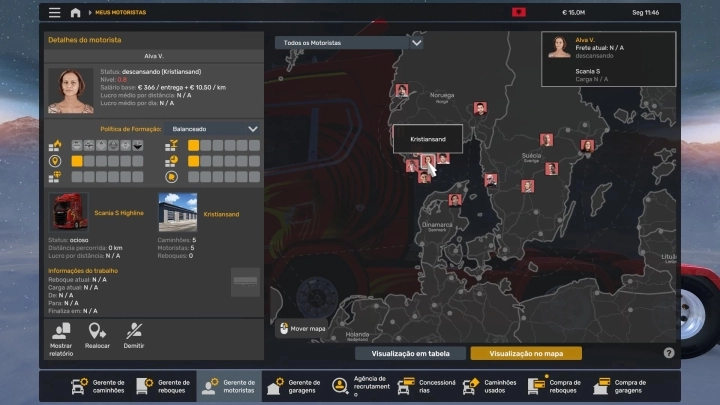Image resolution: width=720 pixels, height=405 pixels.
Task: Select the first ADR class icon (explosives)
Action: [77, 146]
